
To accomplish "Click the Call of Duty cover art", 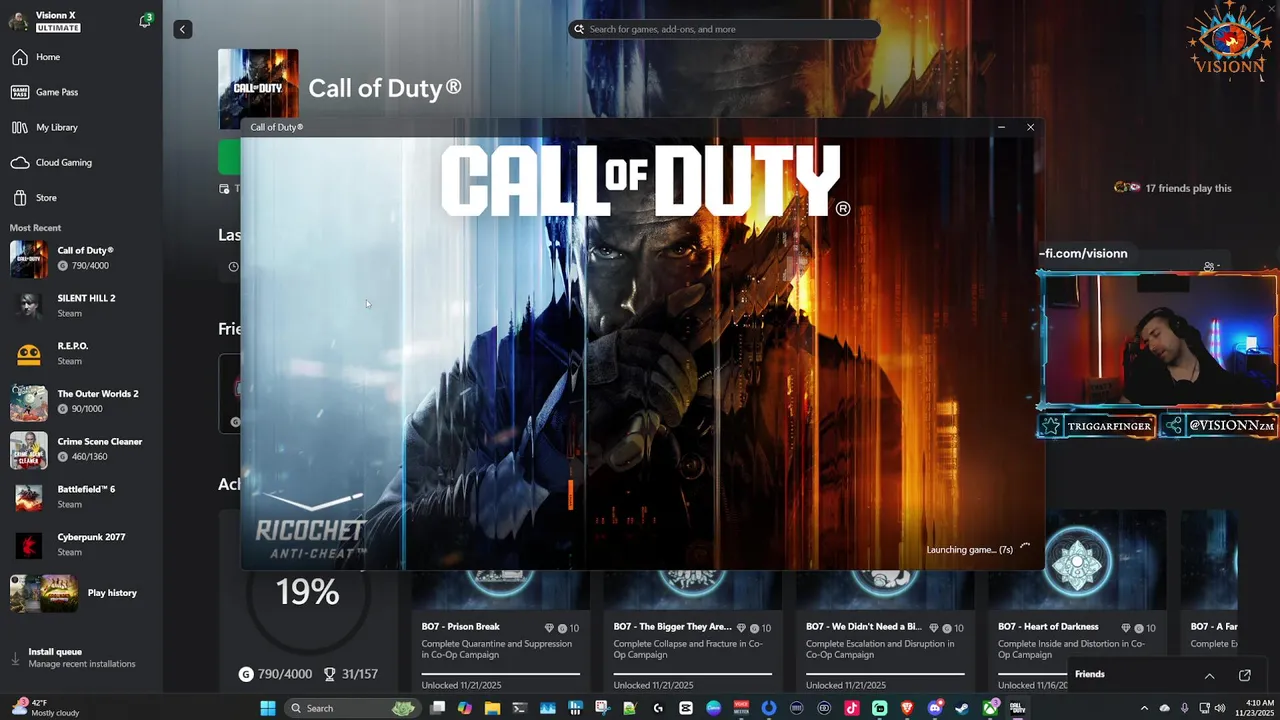I will [x=258, y=88].
